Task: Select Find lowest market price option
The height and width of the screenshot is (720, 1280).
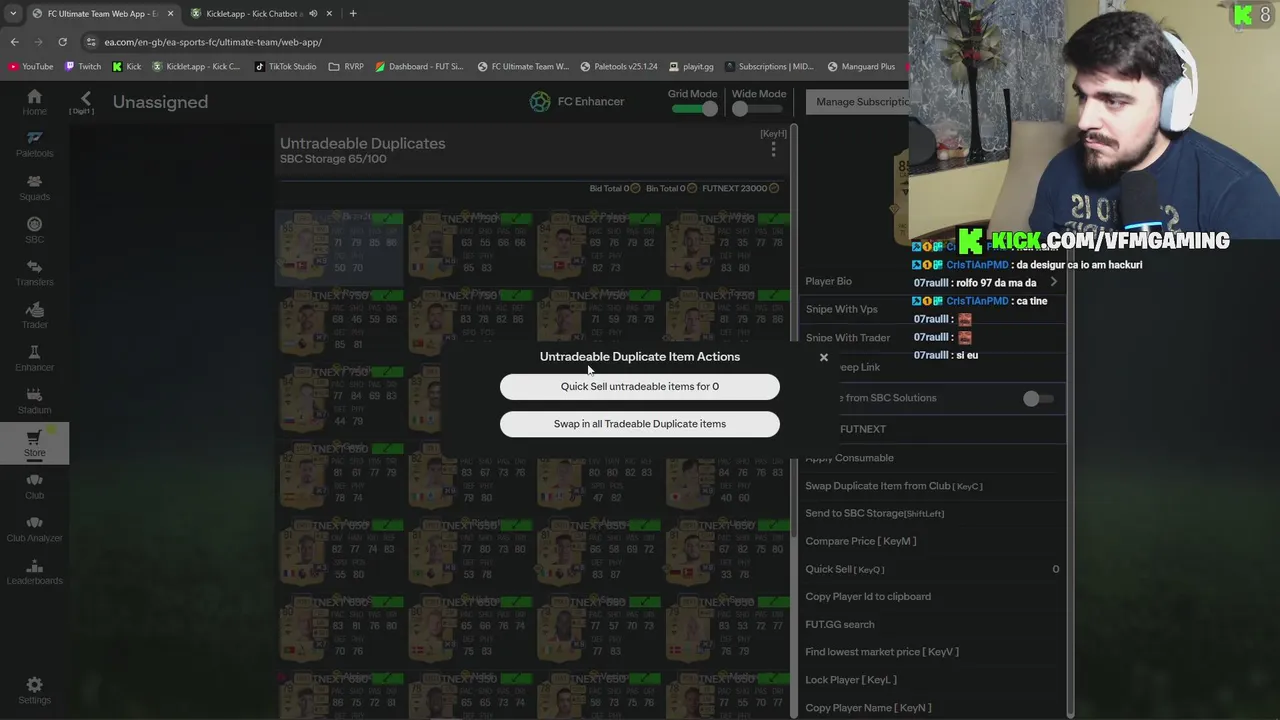Action: click(932, 652)
